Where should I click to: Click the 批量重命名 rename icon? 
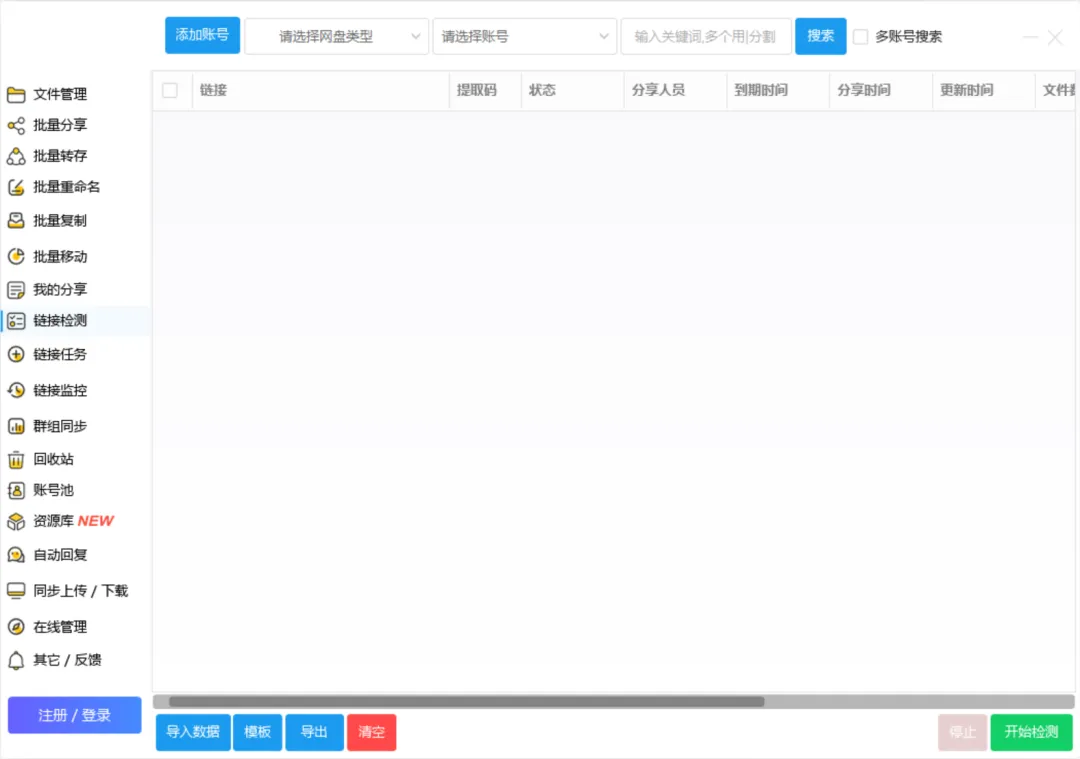click(x=16, y=187)
